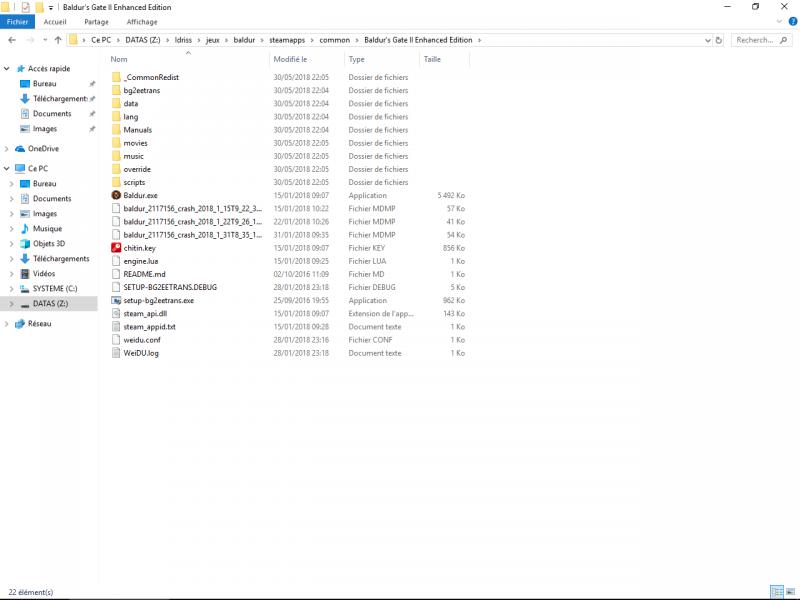The width and height of the screenshot is (800, 600).
Task: Click DATAS (Z:) in the address breadcrumb
Action: (x=143, y=40)
